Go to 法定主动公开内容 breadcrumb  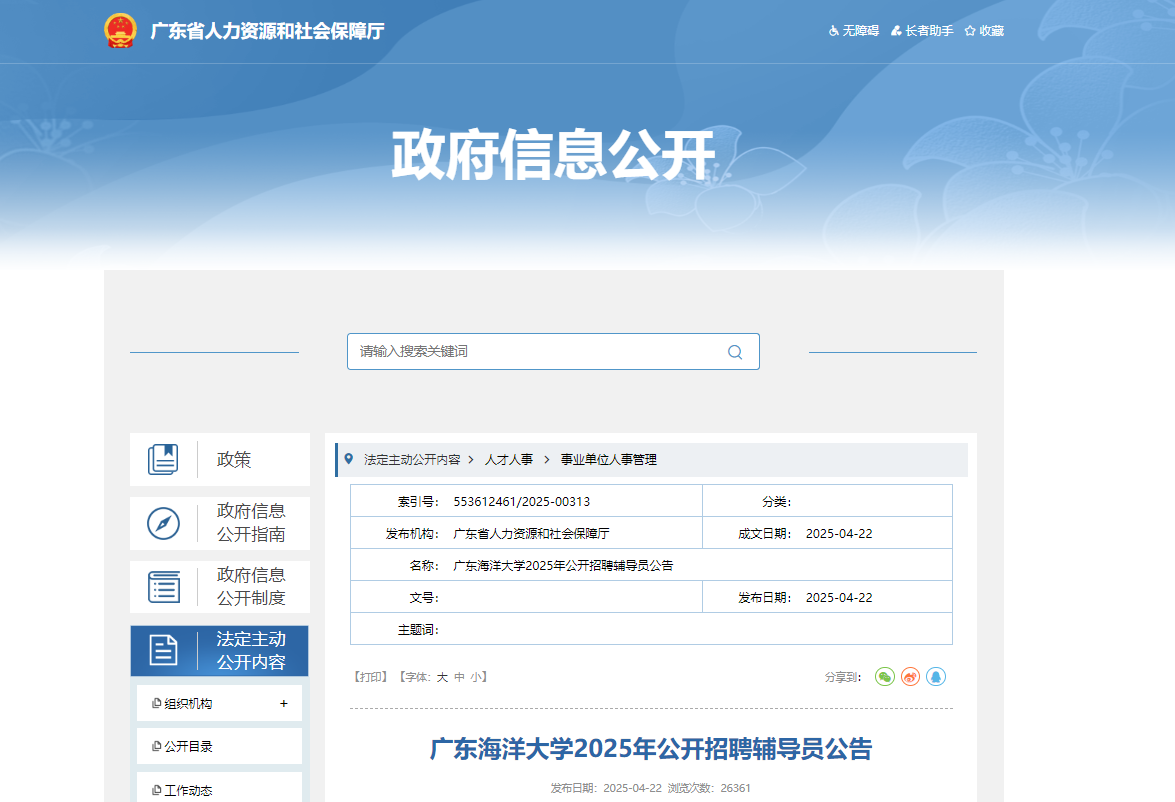[412, 459]
